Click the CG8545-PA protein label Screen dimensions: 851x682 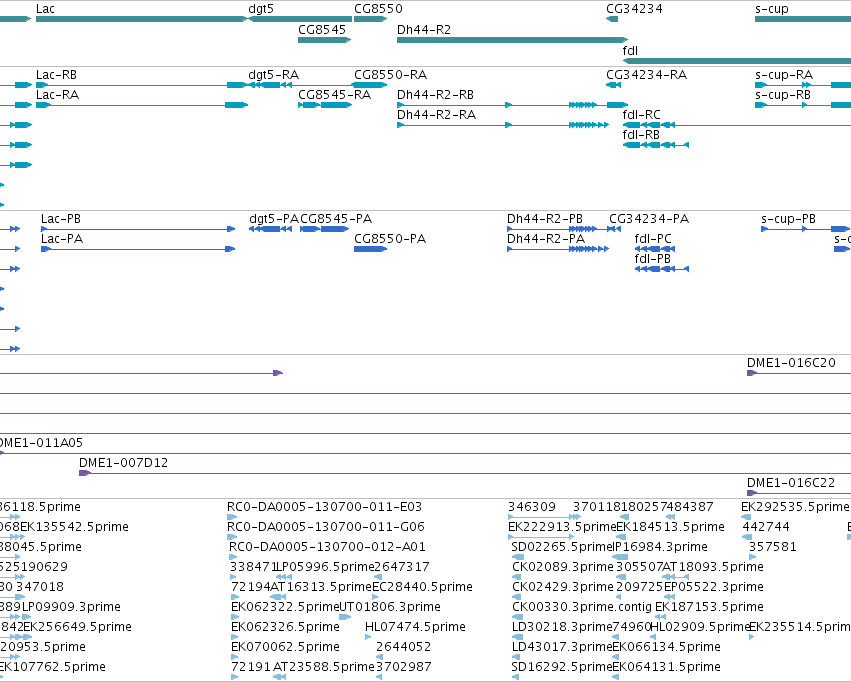pyautogui.click(x=336, y=219)
